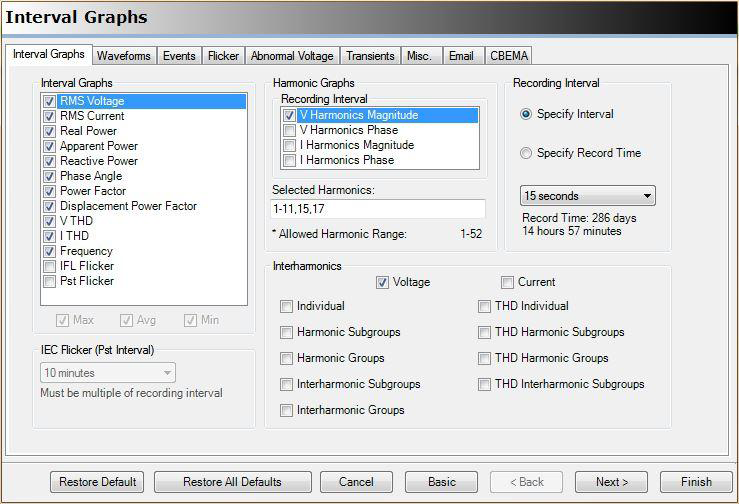This screenshot has height=504, width=739.
Task: Toggle Power Factor checkbox
Action: coord(49,191)
